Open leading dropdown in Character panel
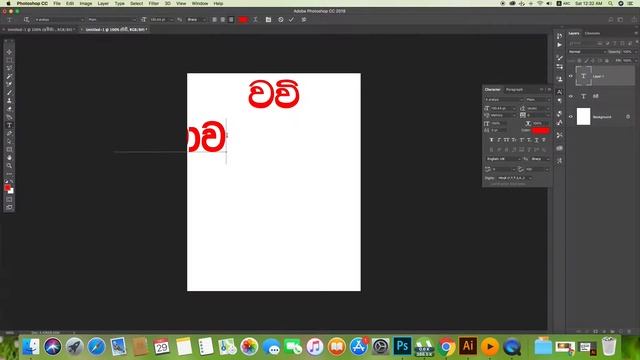Viewport: 640px width, 360px height. click(537, 108)
